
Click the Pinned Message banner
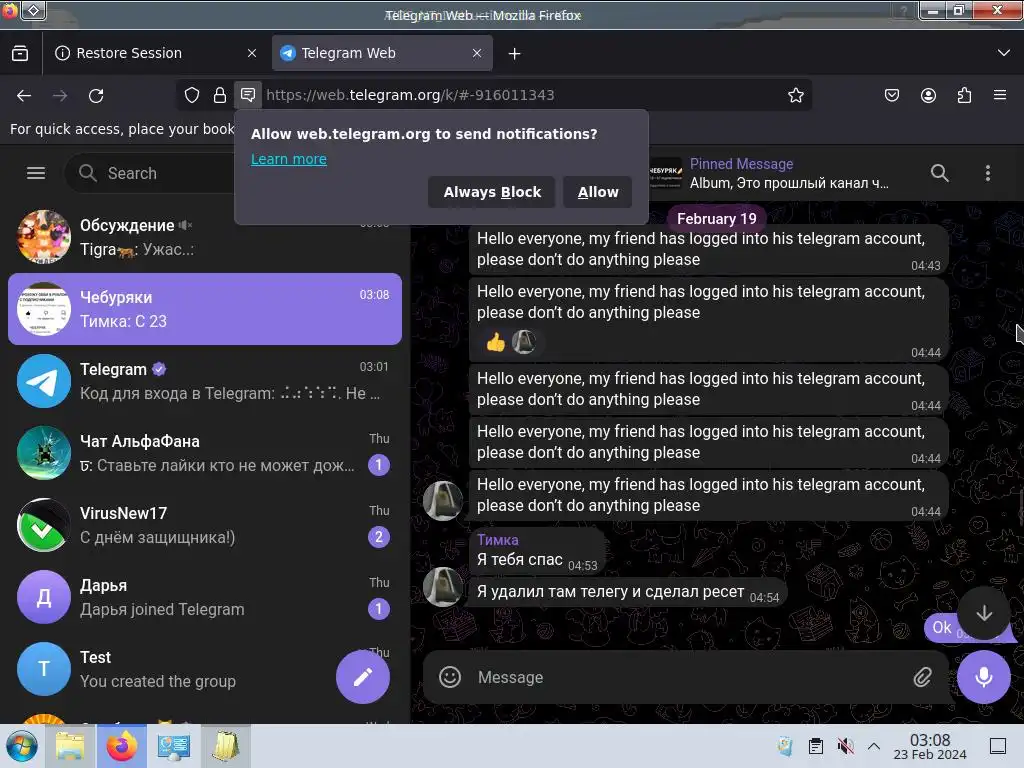click(771, 173)
